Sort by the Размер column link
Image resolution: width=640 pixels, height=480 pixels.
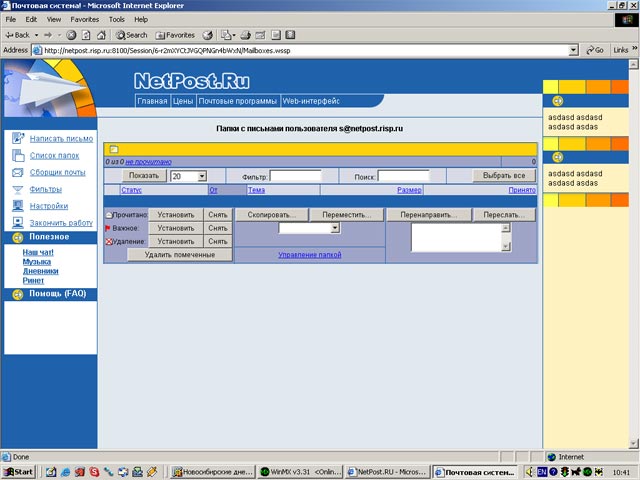coord(409,190)
